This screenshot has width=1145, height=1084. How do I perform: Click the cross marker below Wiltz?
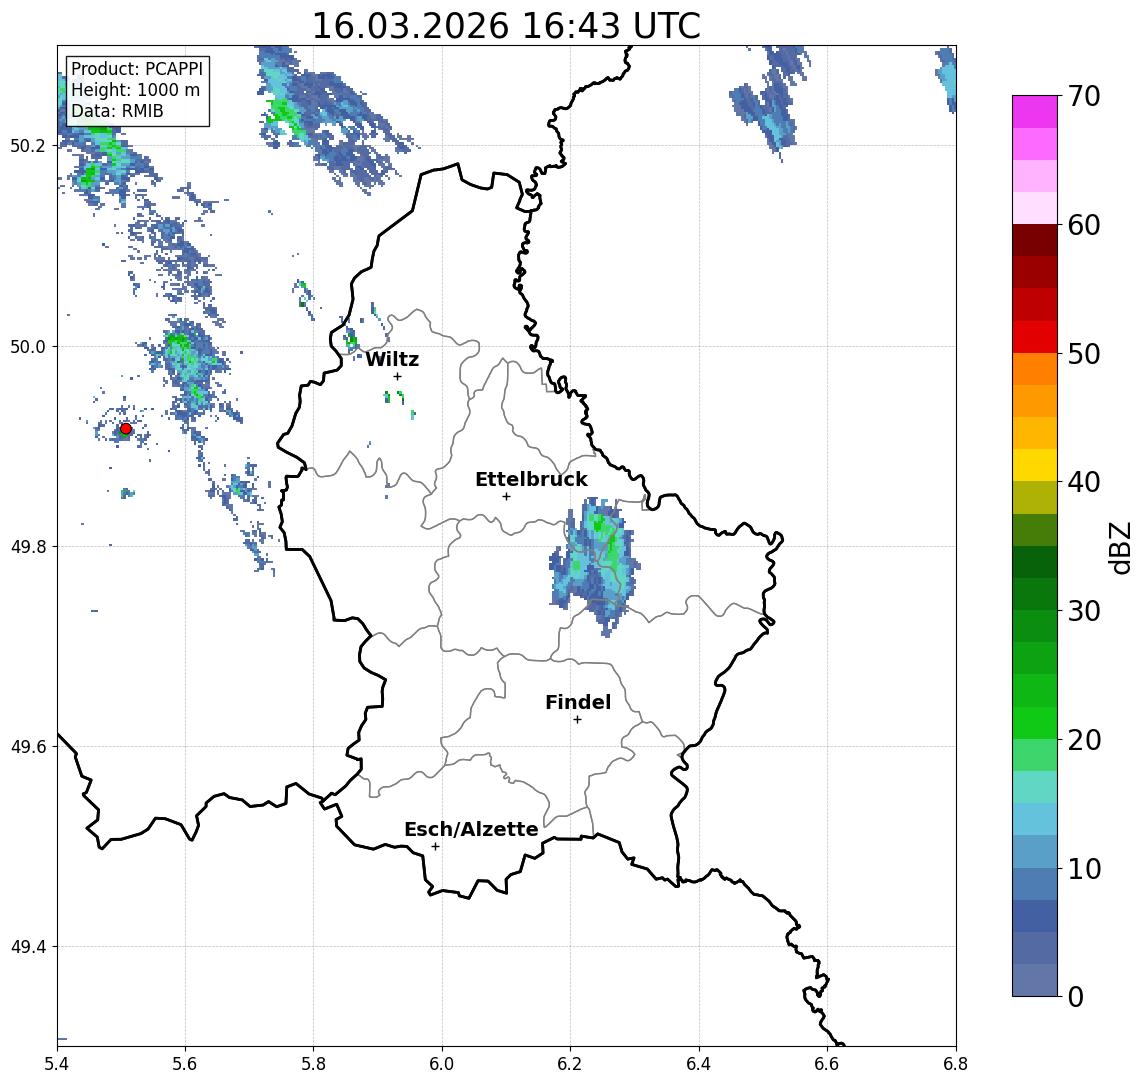click(x=397, y=376)
